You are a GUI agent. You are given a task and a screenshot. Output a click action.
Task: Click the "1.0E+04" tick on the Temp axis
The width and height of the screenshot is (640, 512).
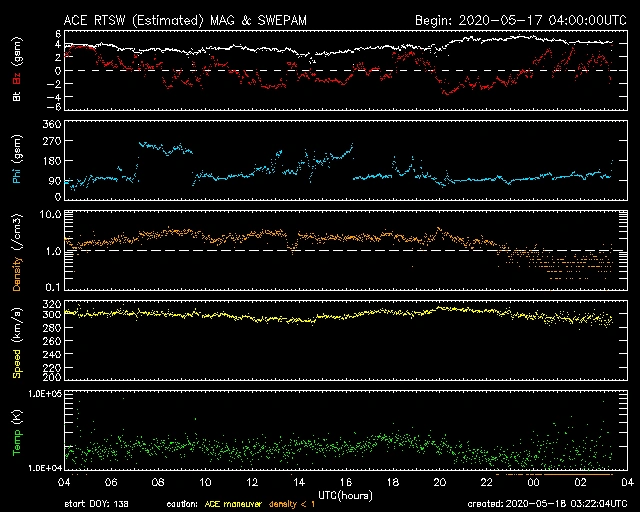coord(45,468)
